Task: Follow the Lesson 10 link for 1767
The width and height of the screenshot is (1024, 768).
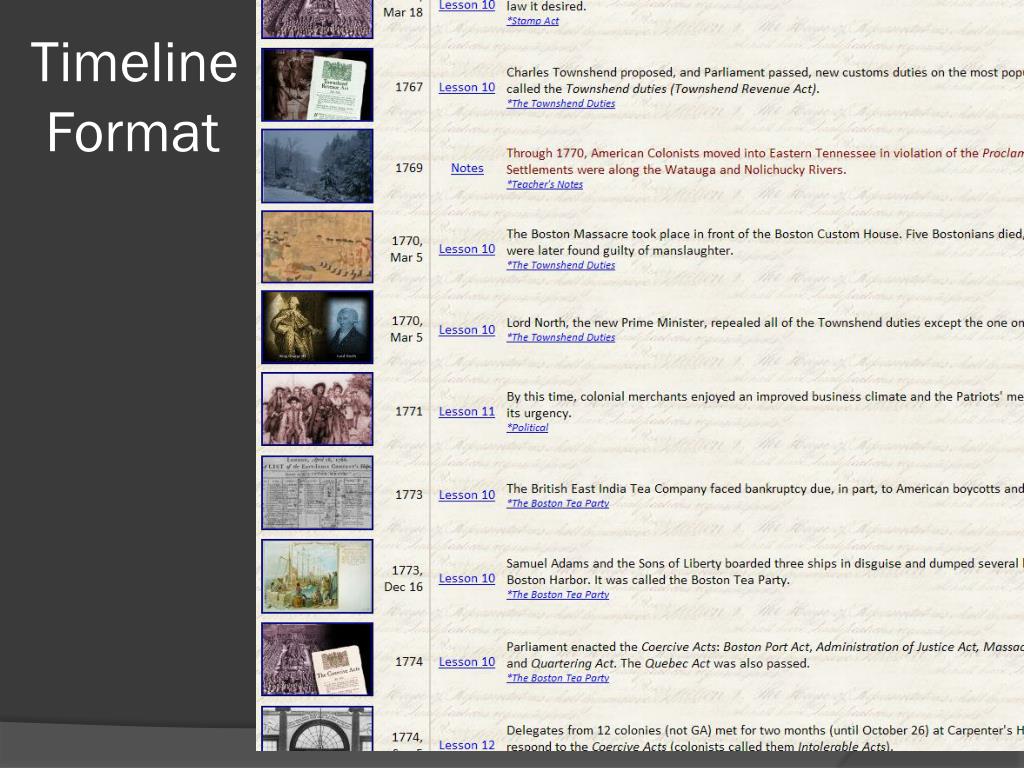Action: 467,88
